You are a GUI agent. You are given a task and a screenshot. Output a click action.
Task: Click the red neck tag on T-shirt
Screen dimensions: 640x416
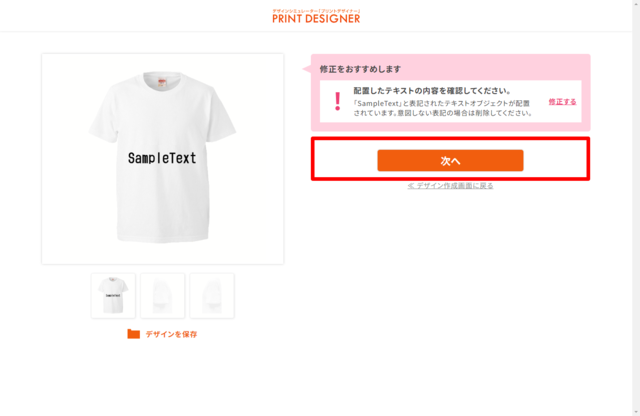162,82
